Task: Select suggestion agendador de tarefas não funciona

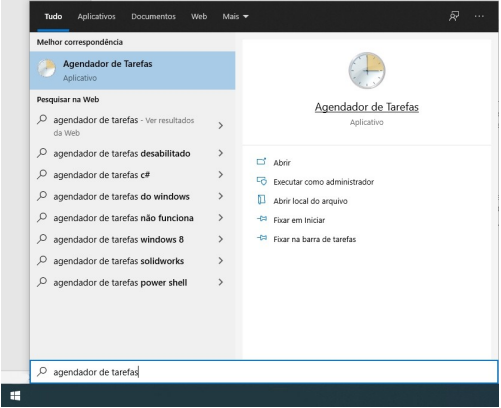Action: pyautogui.click(x=123, y=218)
